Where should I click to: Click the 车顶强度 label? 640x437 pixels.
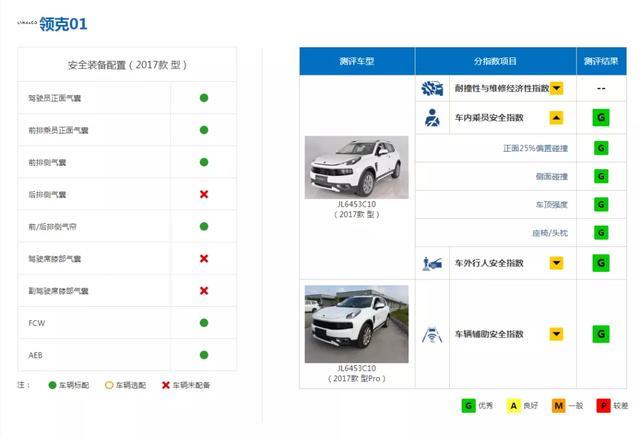click(552, 204)
